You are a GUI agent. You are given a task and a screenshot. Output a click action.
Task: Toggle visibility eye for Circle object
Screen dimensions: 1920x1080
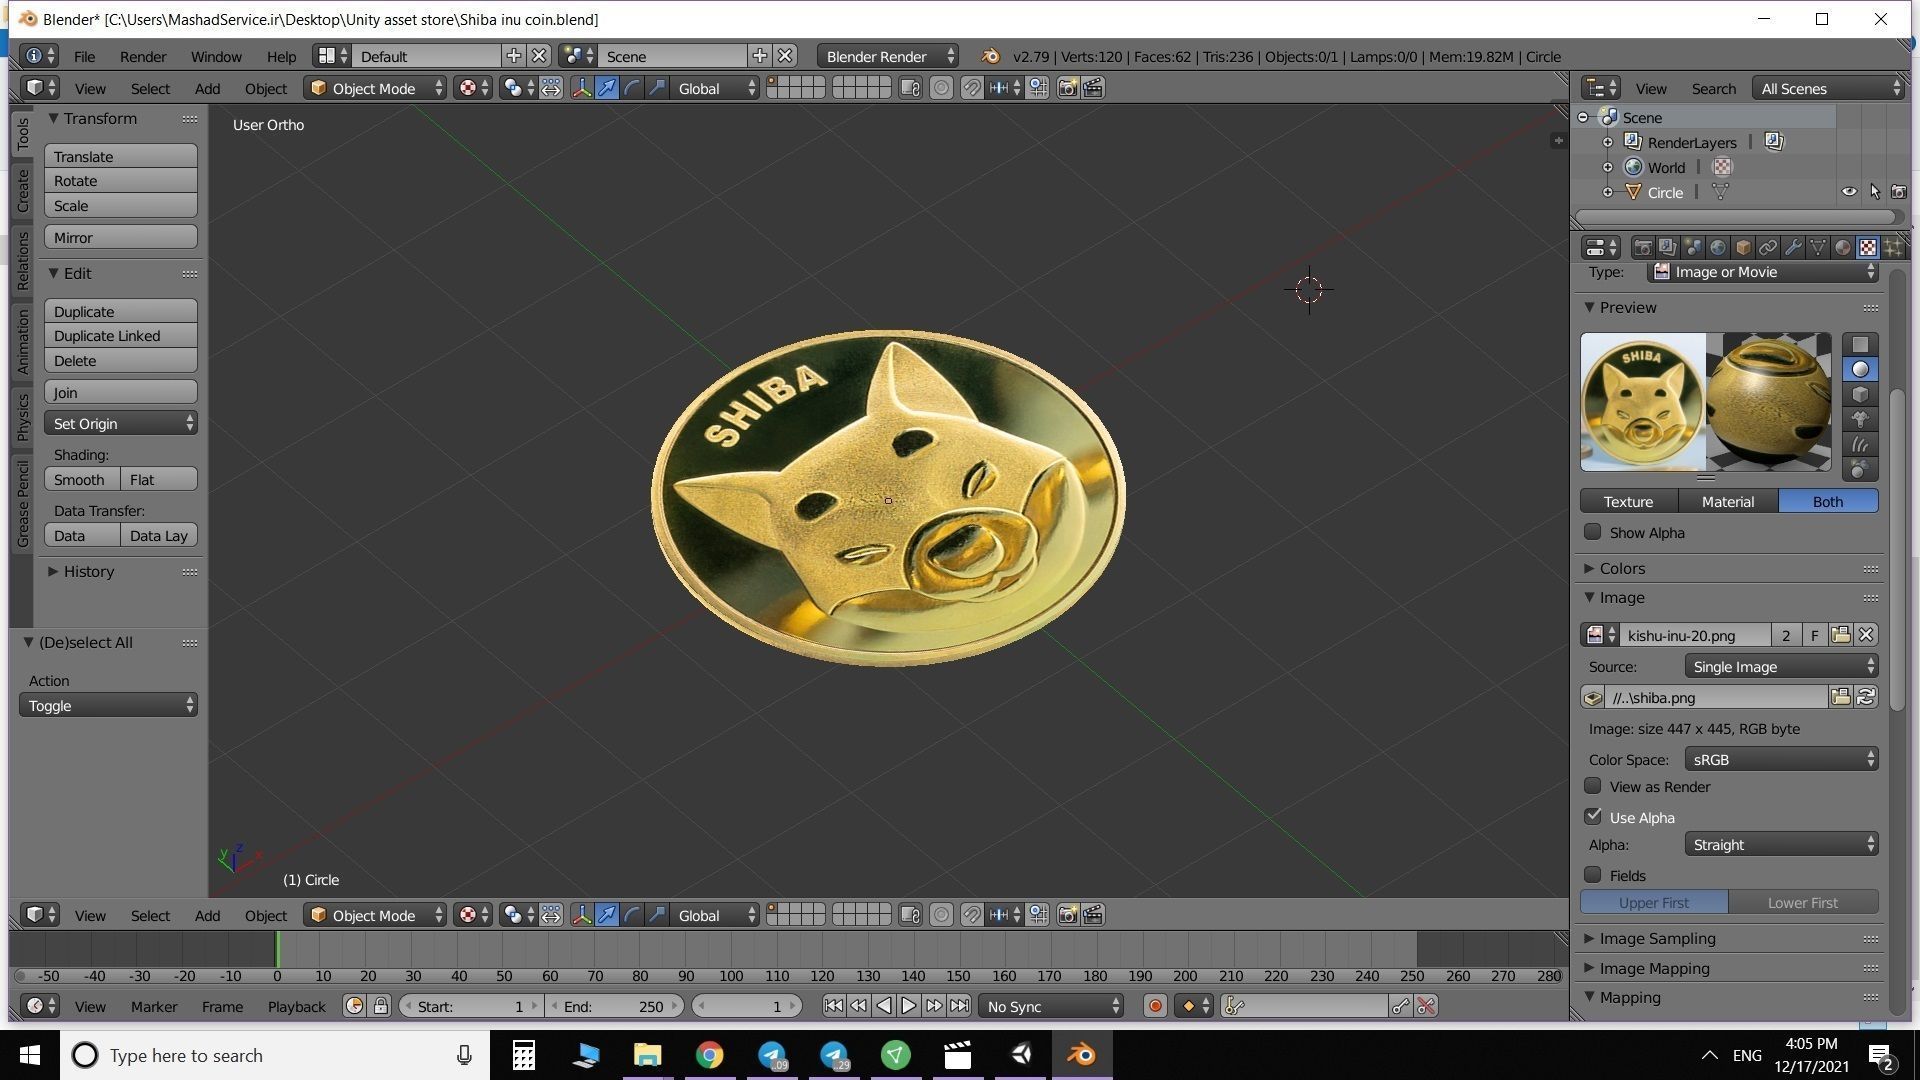[x=1849, y=192]
